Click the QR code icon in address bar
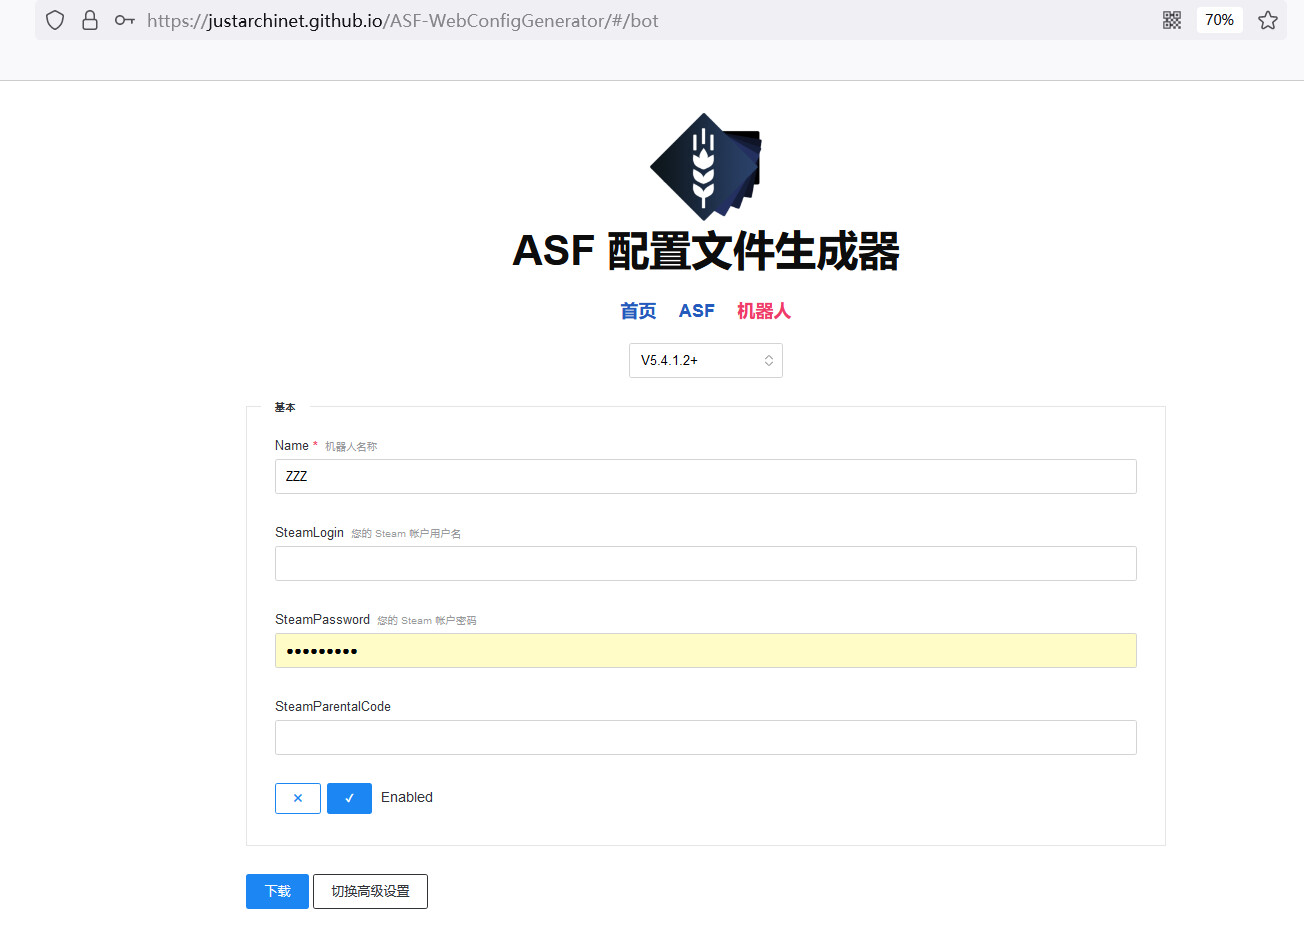 click(x=1172, y=20)
